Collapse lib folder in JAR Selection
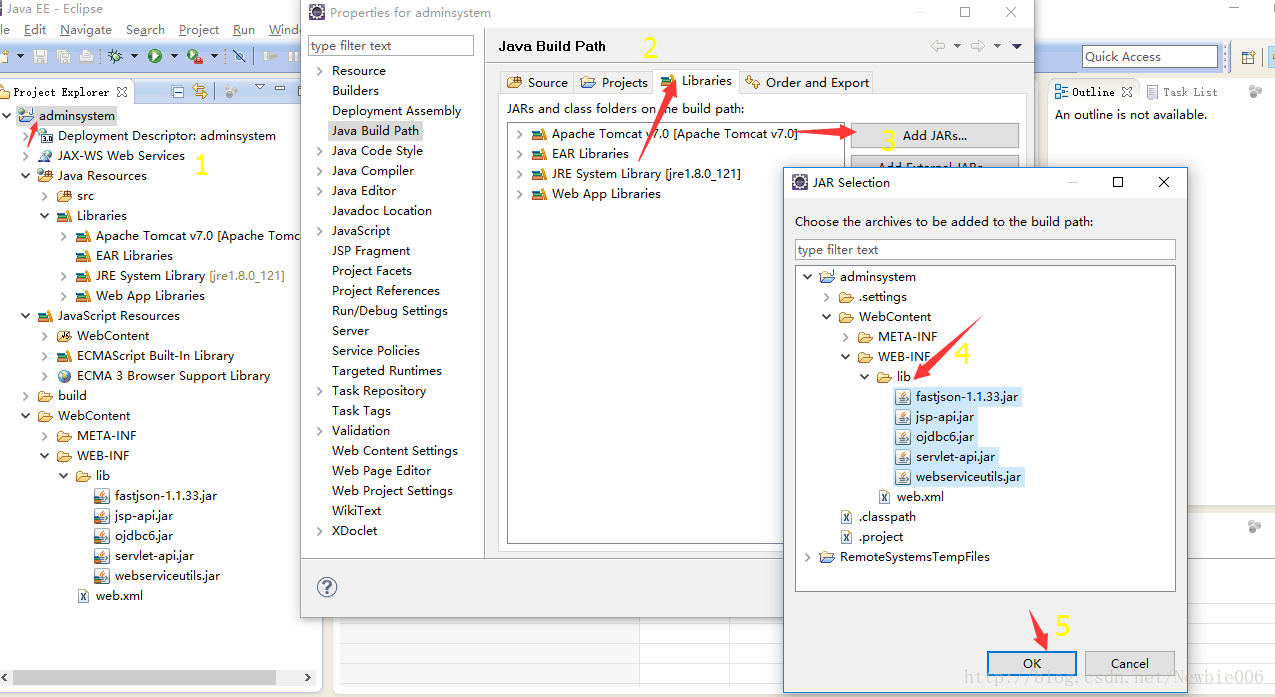 (x=865, y=377)
